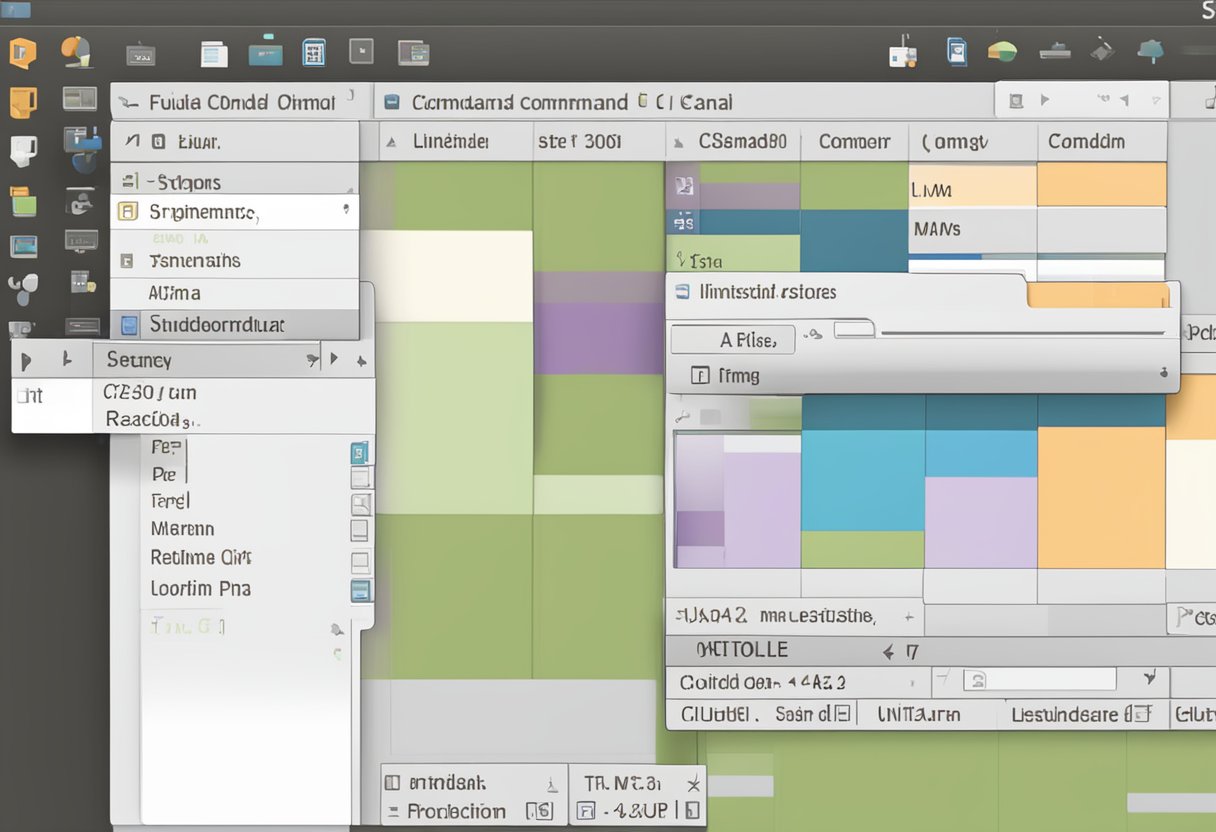This screenshot has width=1216, height=832.
Task: Toggle the checkbox beside the Fe? row
Action: 360,453
